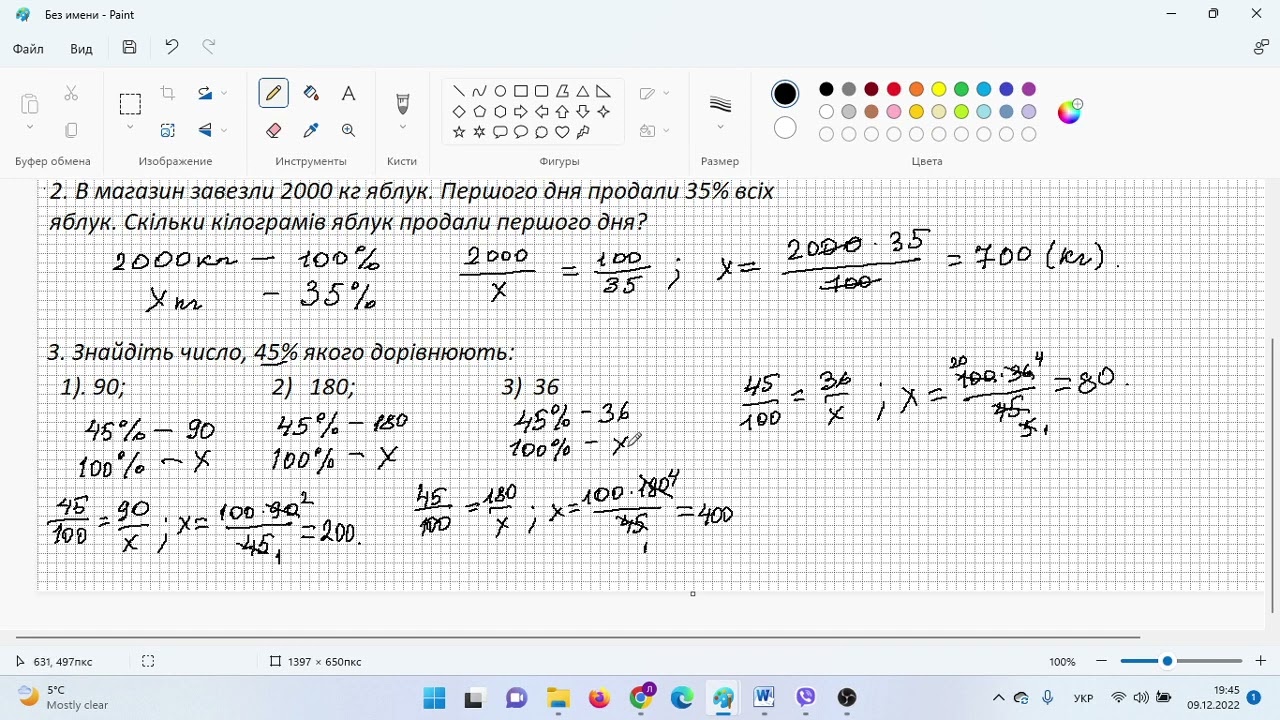Choose the red color swatch
1280x720 pixels.
click(x=894, y=89)
